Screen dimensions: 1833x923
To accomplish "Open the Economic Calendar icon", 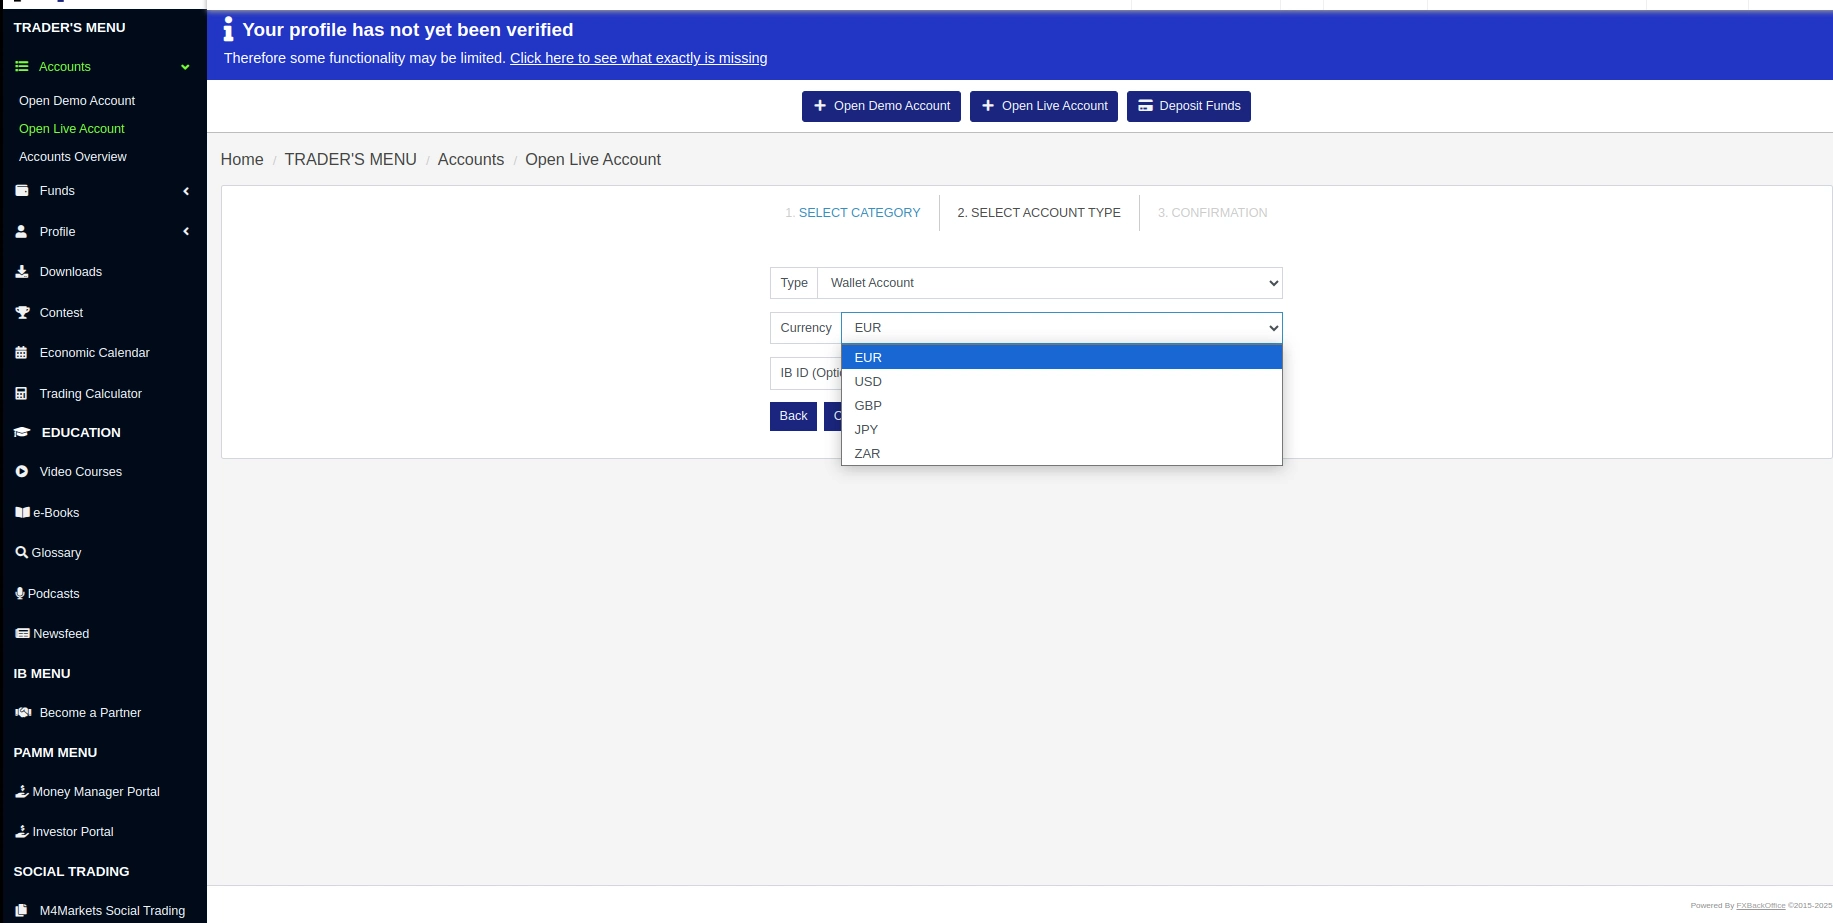I will [22, 353].
